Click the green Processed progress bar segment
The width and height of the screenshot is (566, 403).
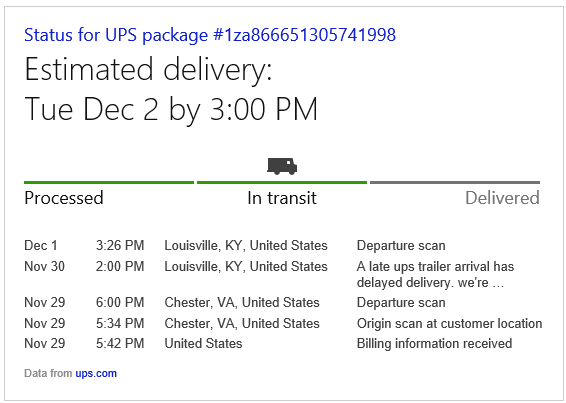tap(109, 182)
